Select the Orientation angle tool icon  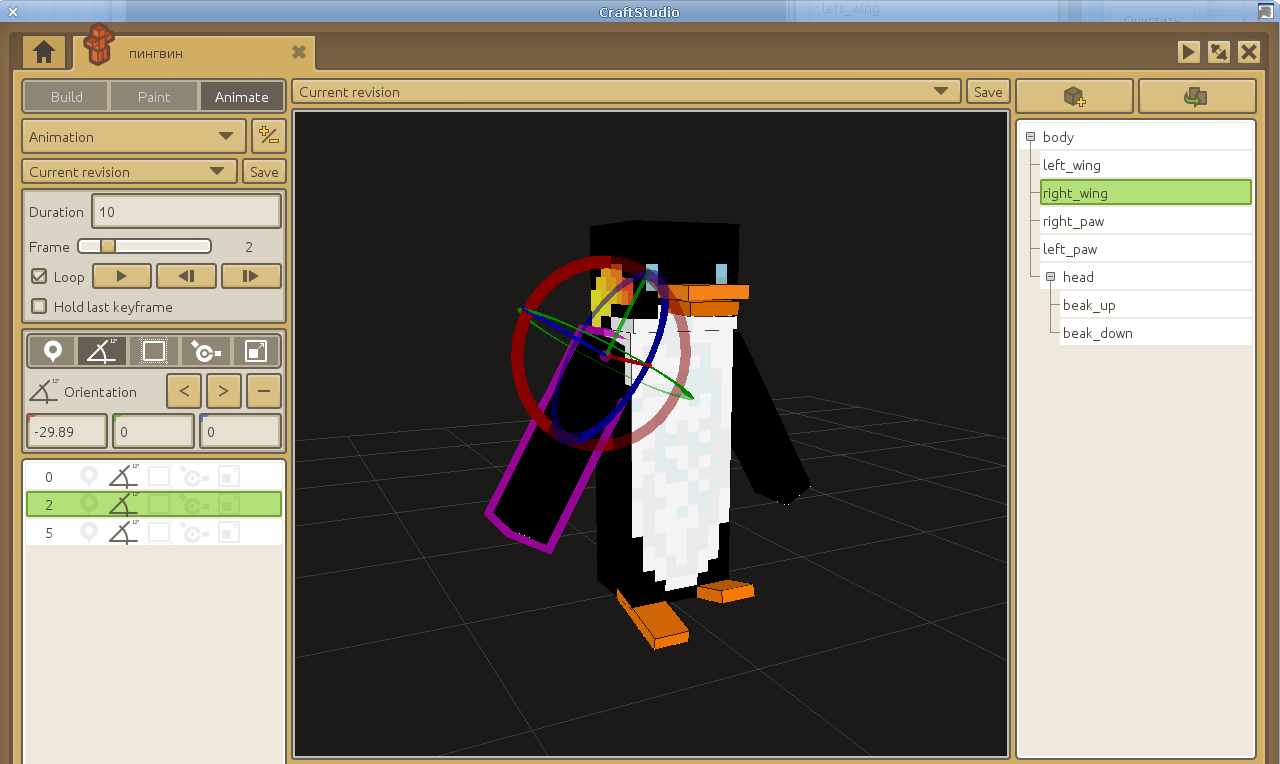tap(102, 351)
